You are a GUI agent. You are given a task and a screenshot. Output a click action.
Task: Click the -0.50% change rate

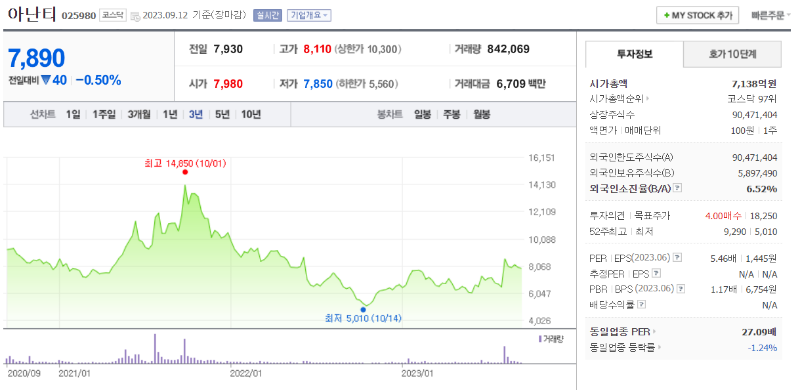[x=98, y=80]
